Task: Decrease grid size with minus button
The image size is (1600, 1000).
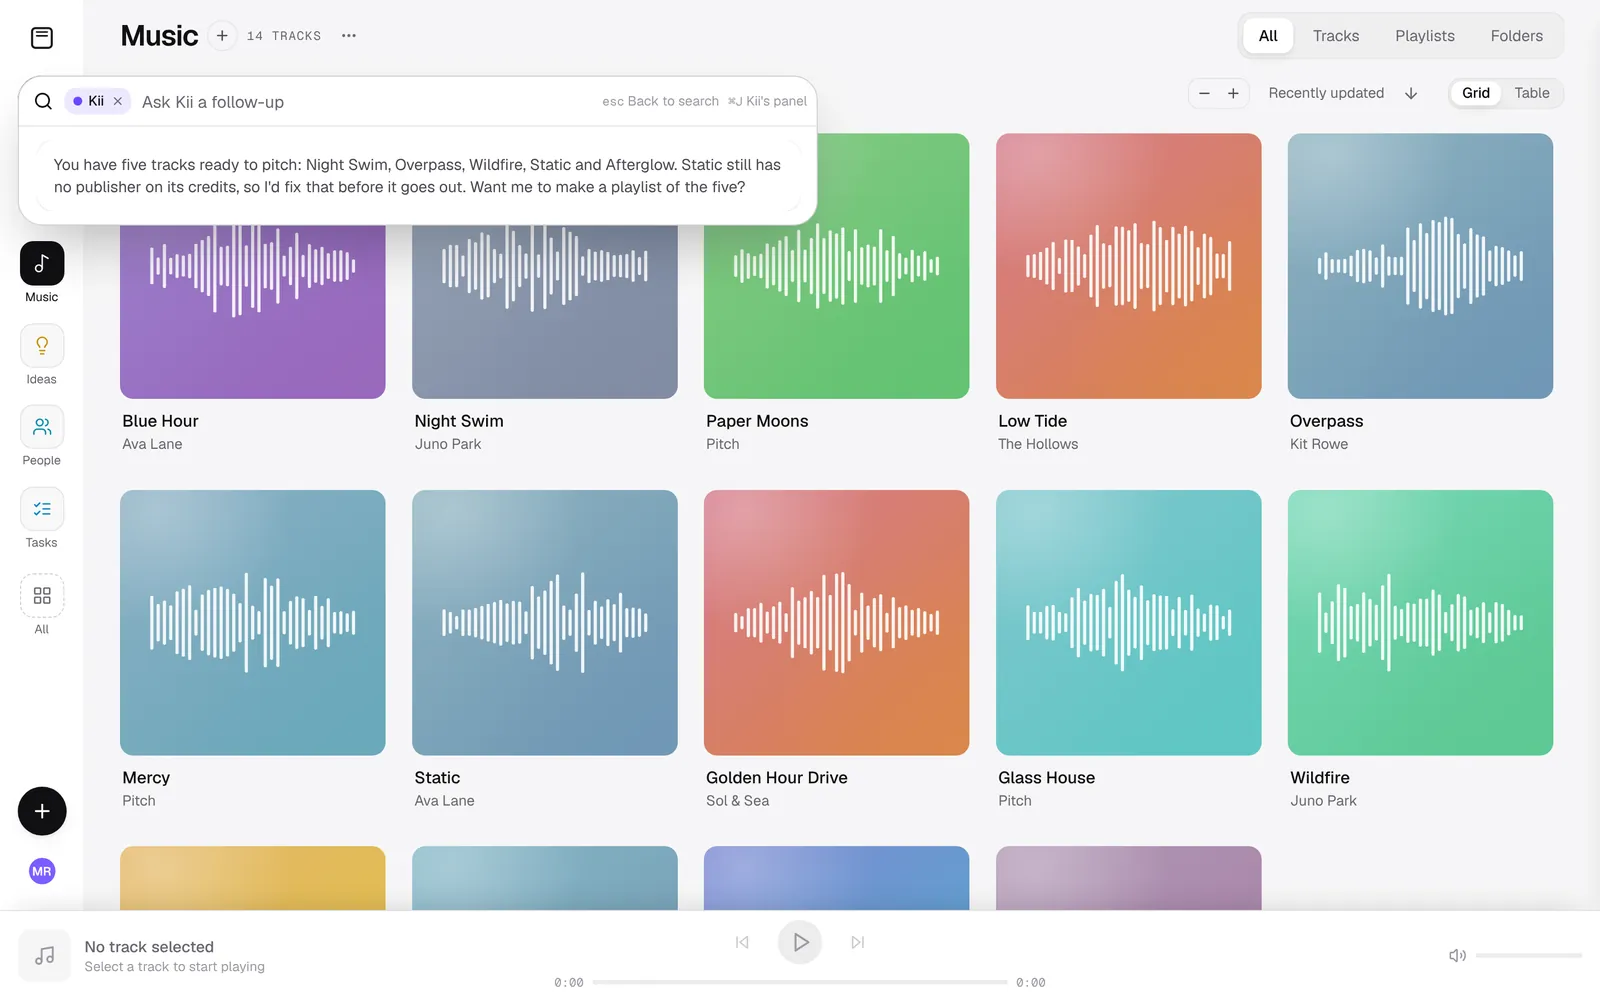Action: pos(1204,93)
